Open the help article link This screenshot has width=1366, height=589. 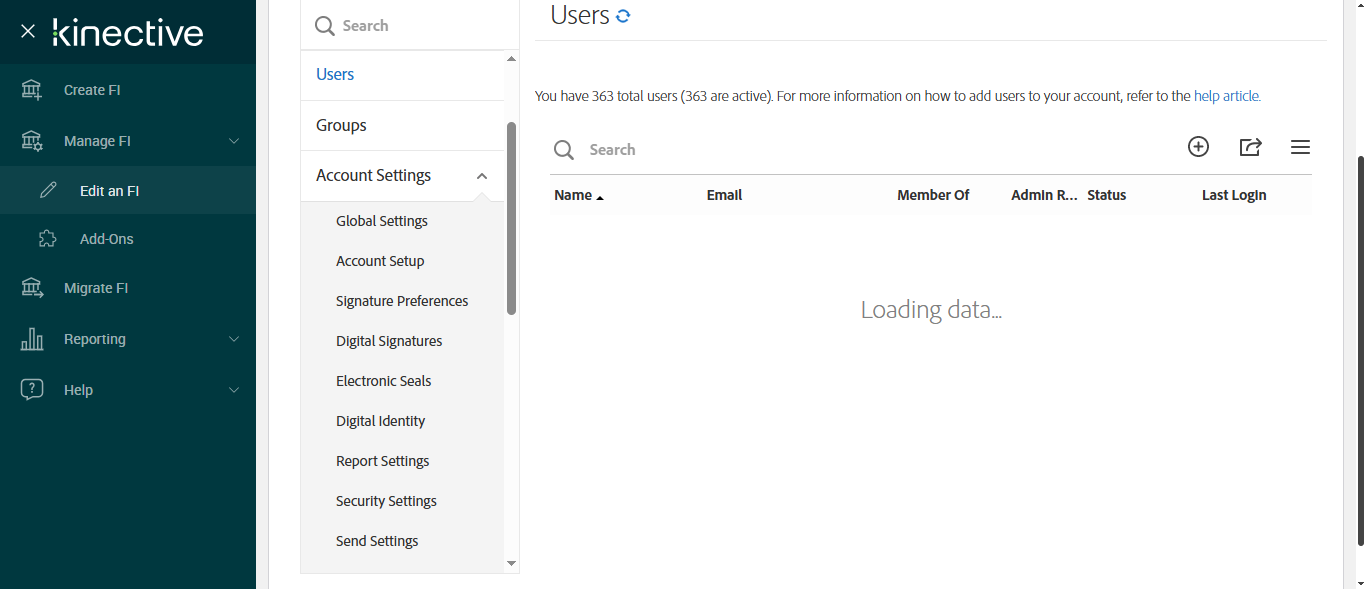[x=1227, y=97]
